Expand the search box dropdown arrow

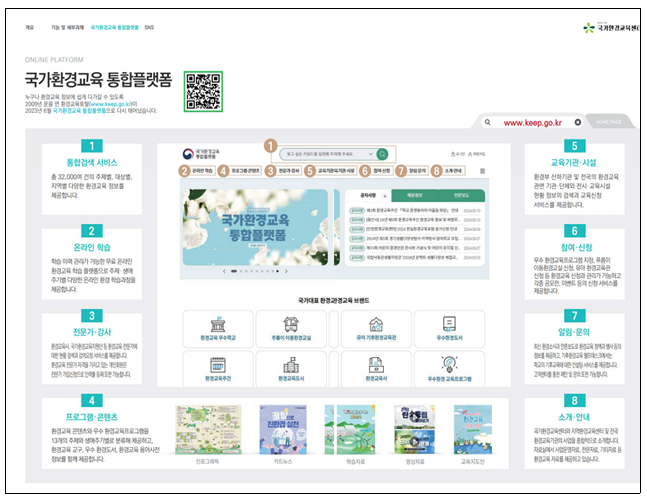pyautogui.click(x=369, y=154)
